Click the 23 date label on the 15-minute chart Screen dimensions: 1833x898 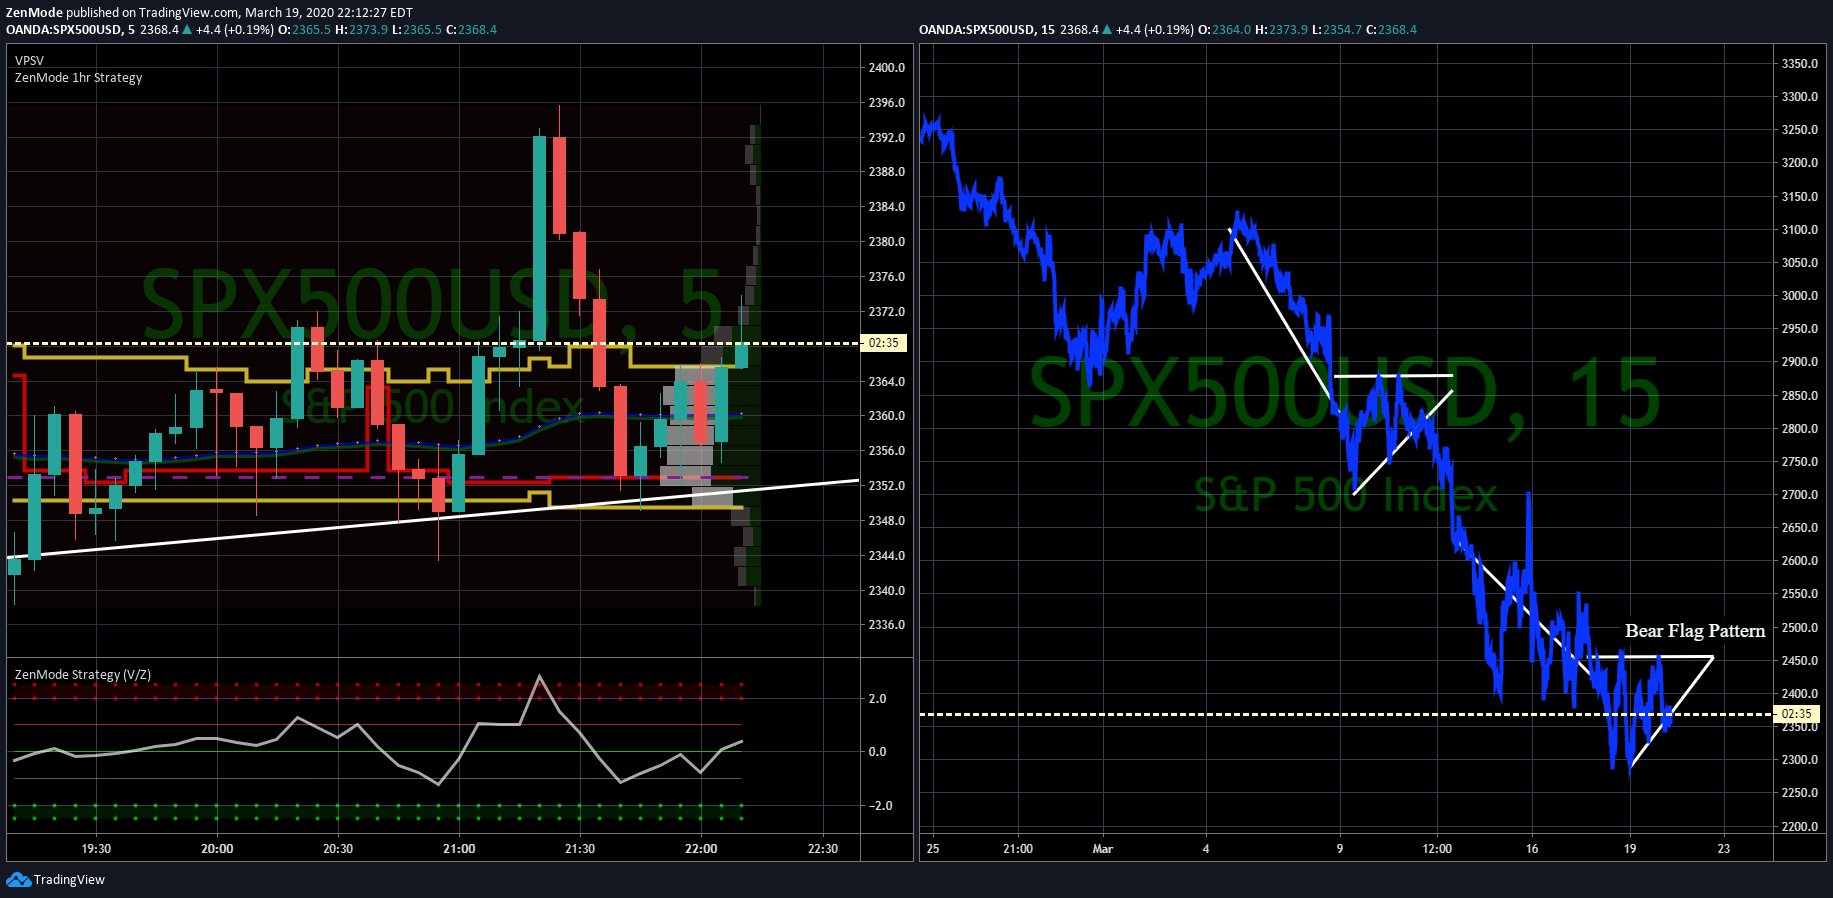click(x=1724, y=849)
